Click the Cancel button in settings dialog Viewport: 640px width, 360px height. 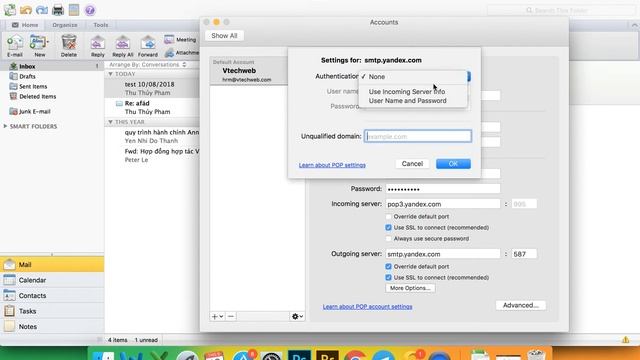click(412, 164)
